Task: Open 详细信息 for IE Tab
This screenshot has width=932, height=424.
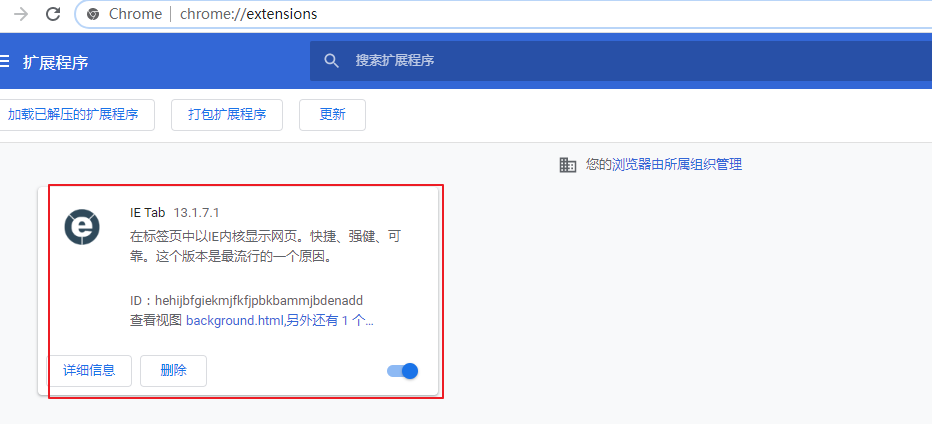Action: click(x=89, y=370)
